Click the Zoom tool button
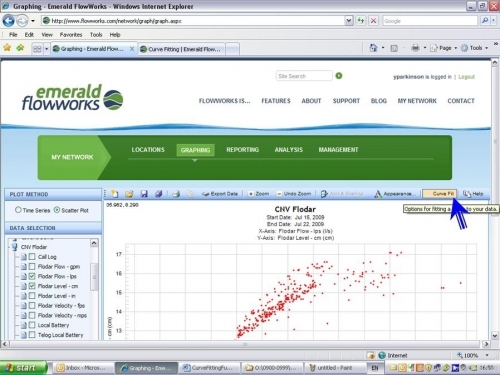This screenshot has width=500, height=375. click(x=258, y=194)
